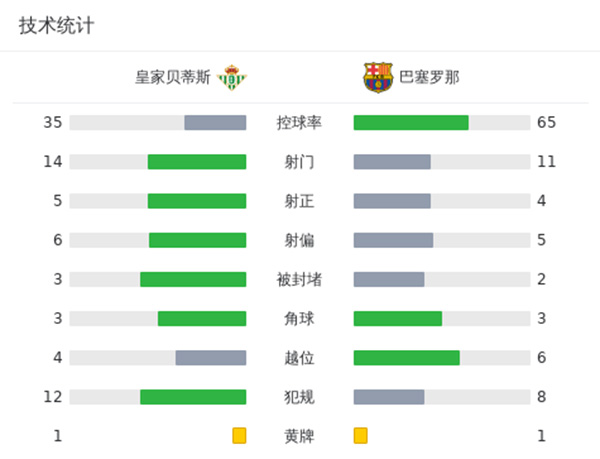Viewport: 600px width, 459px height.
Task: Click Barcelona's 越位 offside bar
Action: pos(441,357)
